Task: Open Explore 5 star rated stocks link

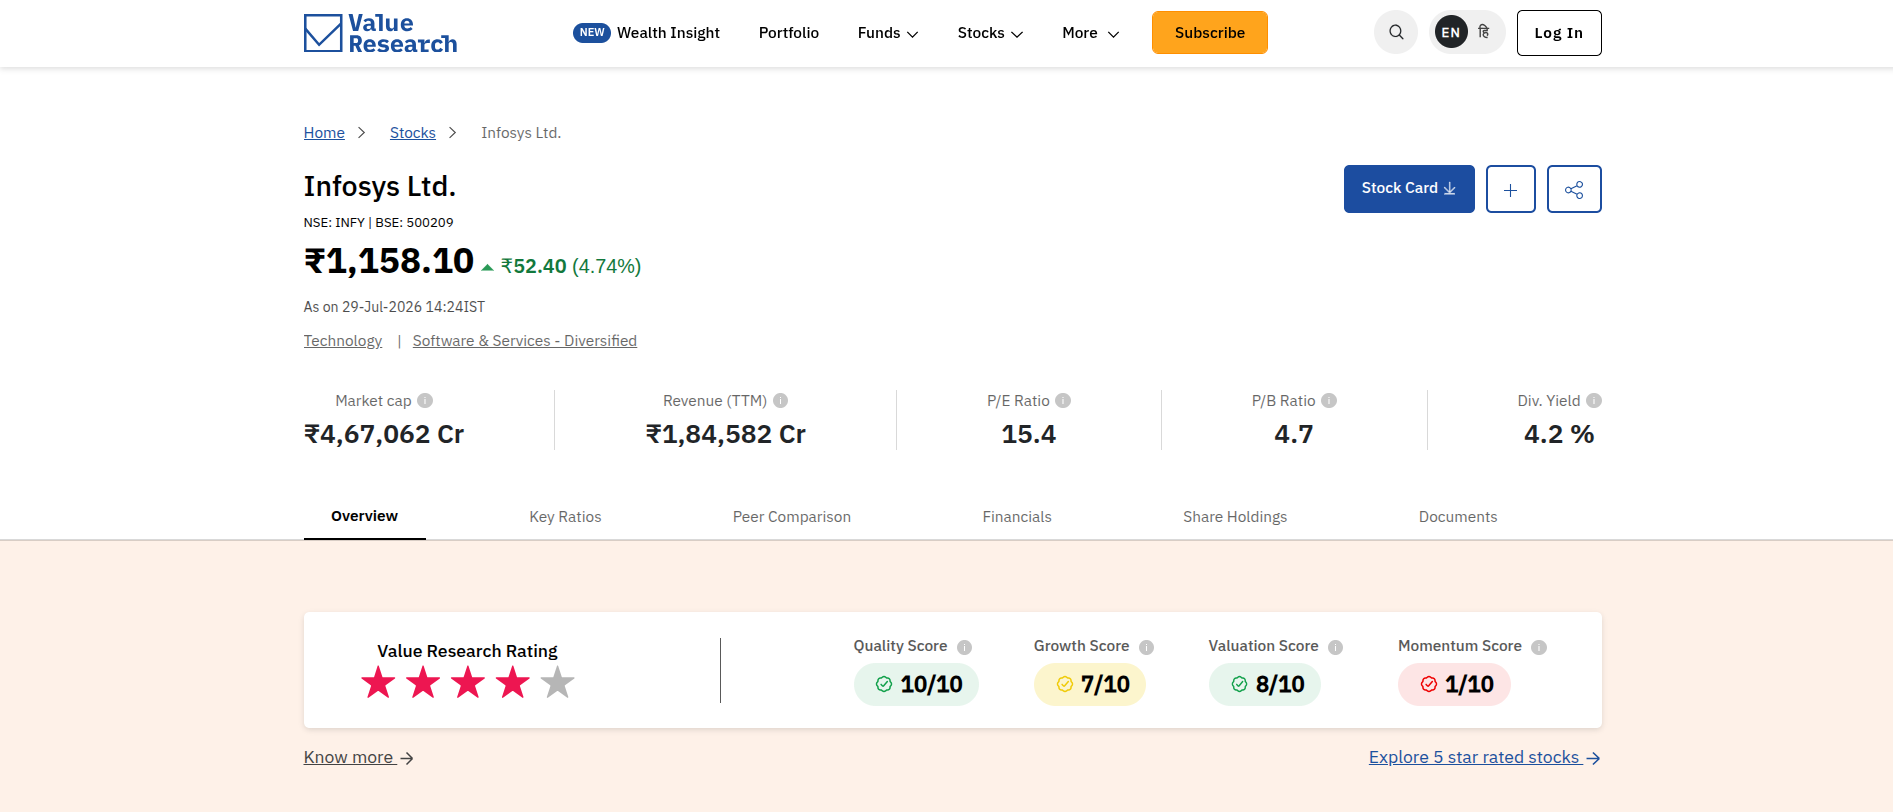Action: click(x=1485, y=758)
